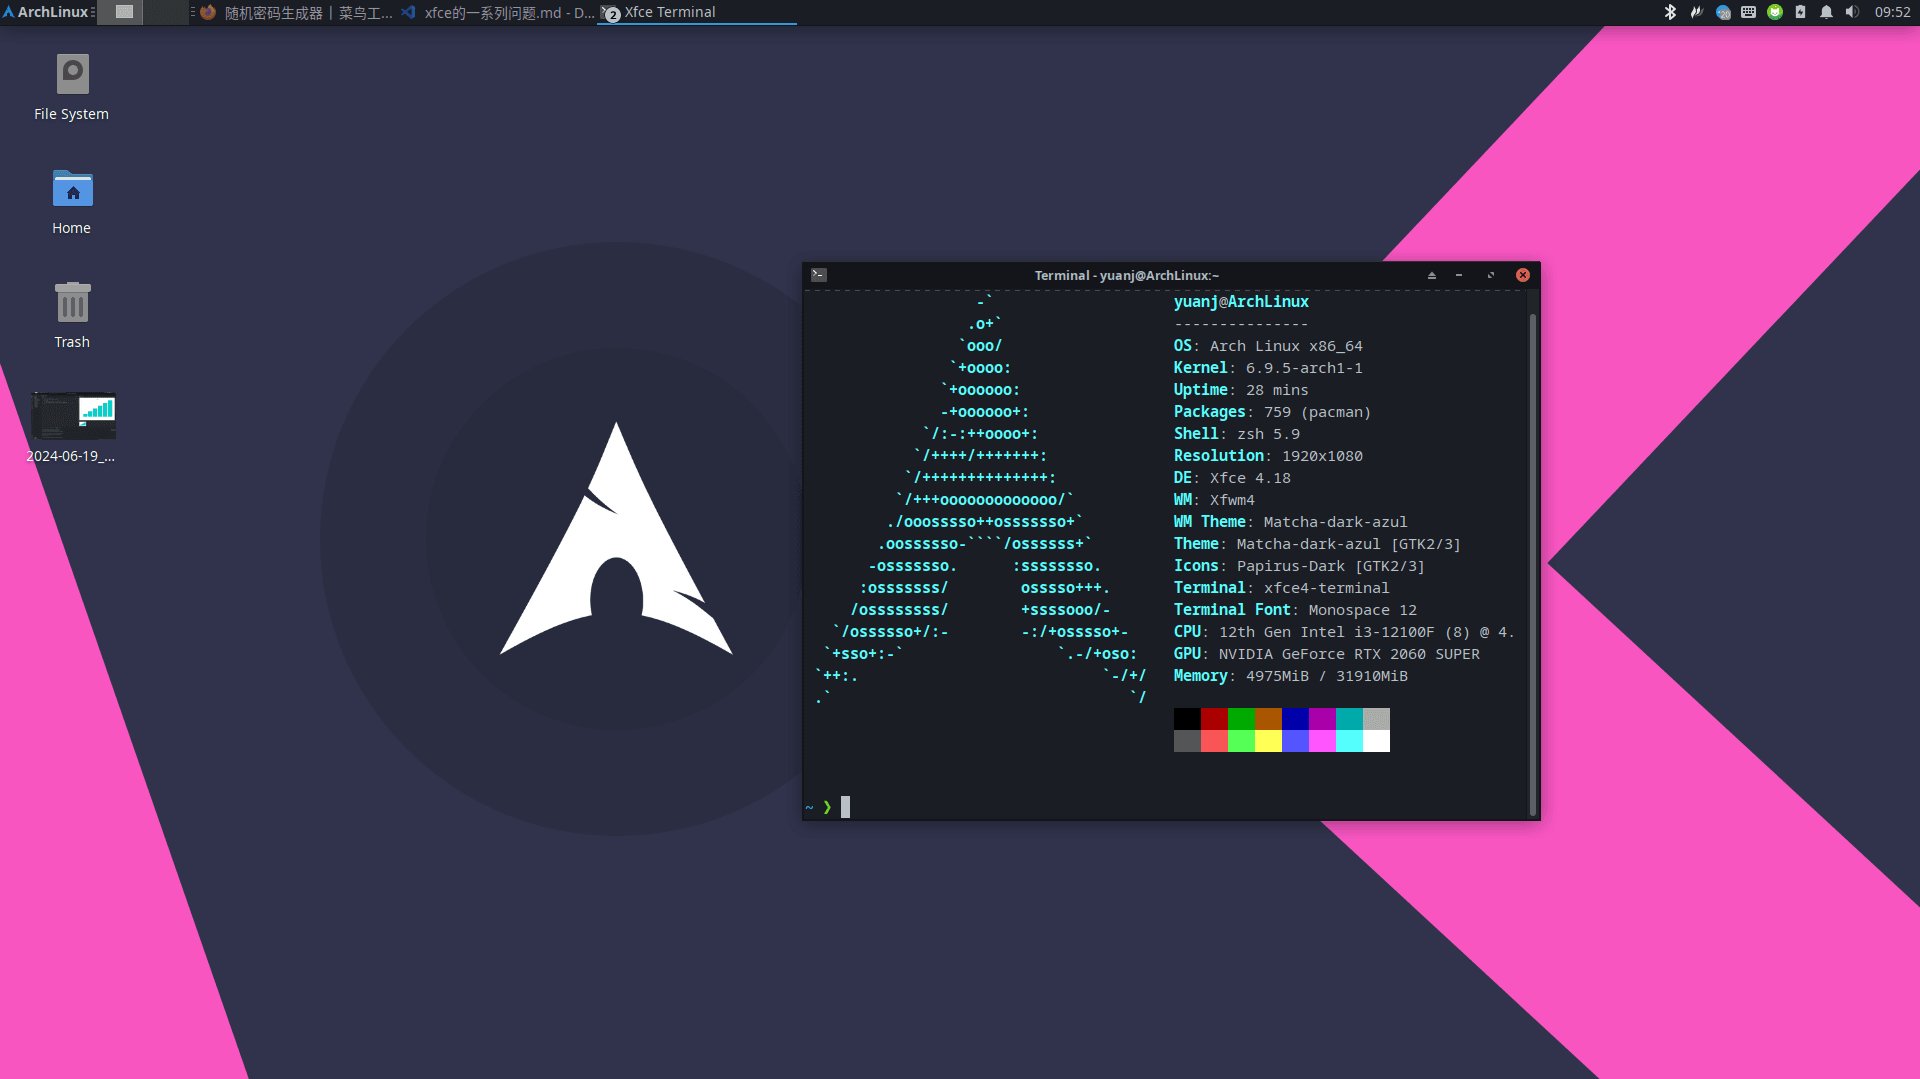The height and width of the screenshot is (1079, 1920).
Task: Open the power manager battery icon
Action: 1800,12
